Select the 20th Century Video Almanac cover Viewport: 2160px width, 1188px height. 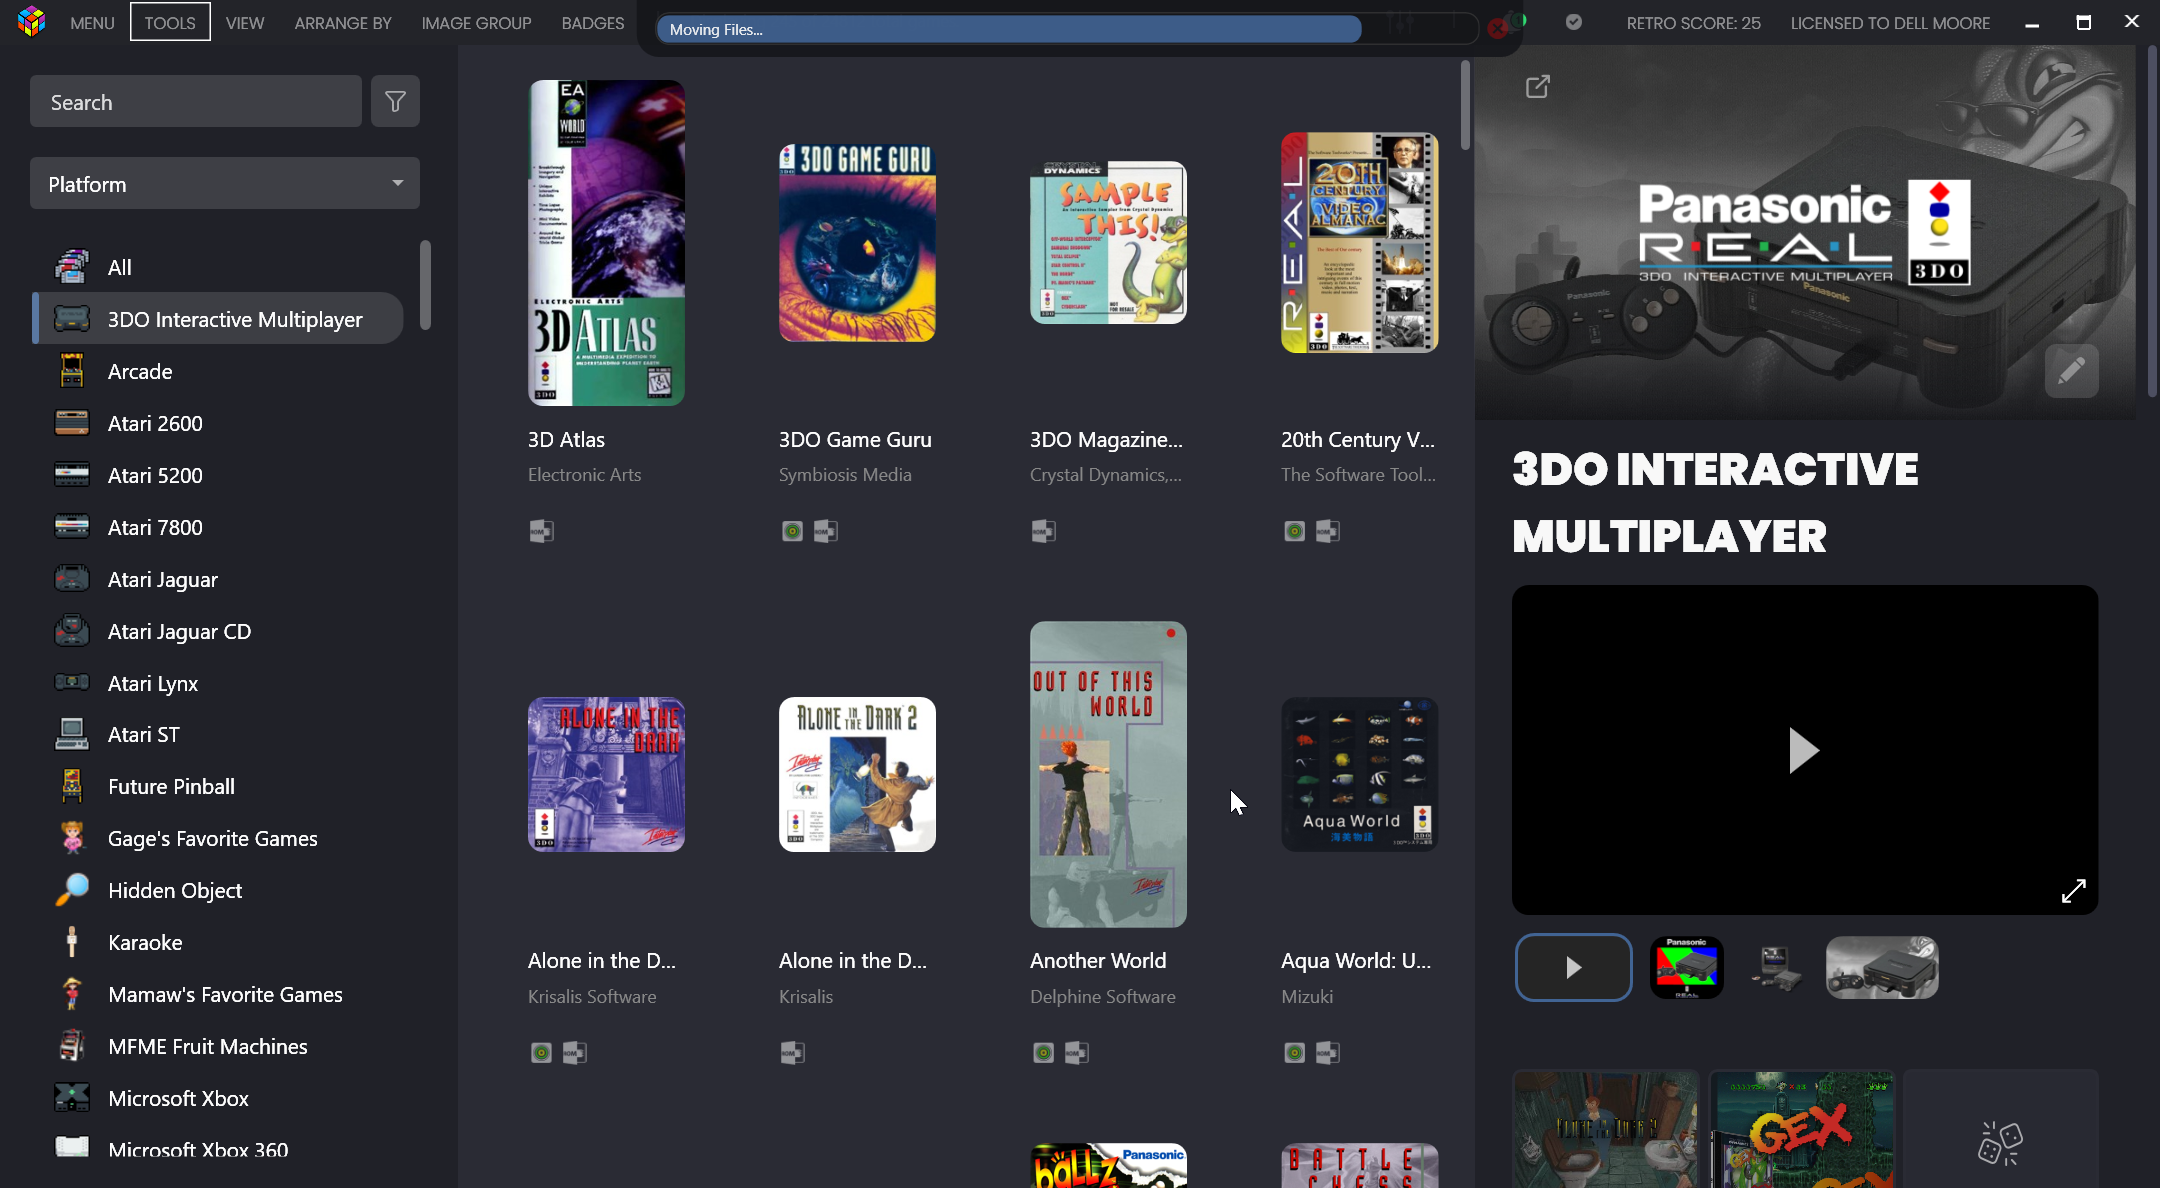pos(1359,243)
